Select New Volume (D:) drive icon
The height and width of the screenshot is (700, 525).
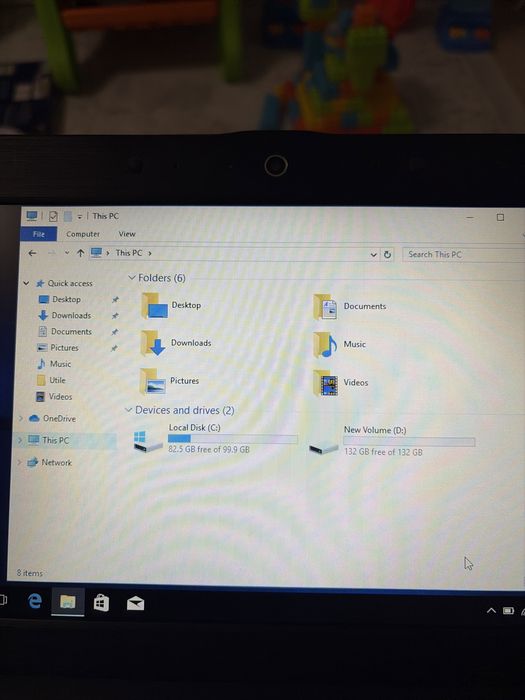[x=323, y=447]
